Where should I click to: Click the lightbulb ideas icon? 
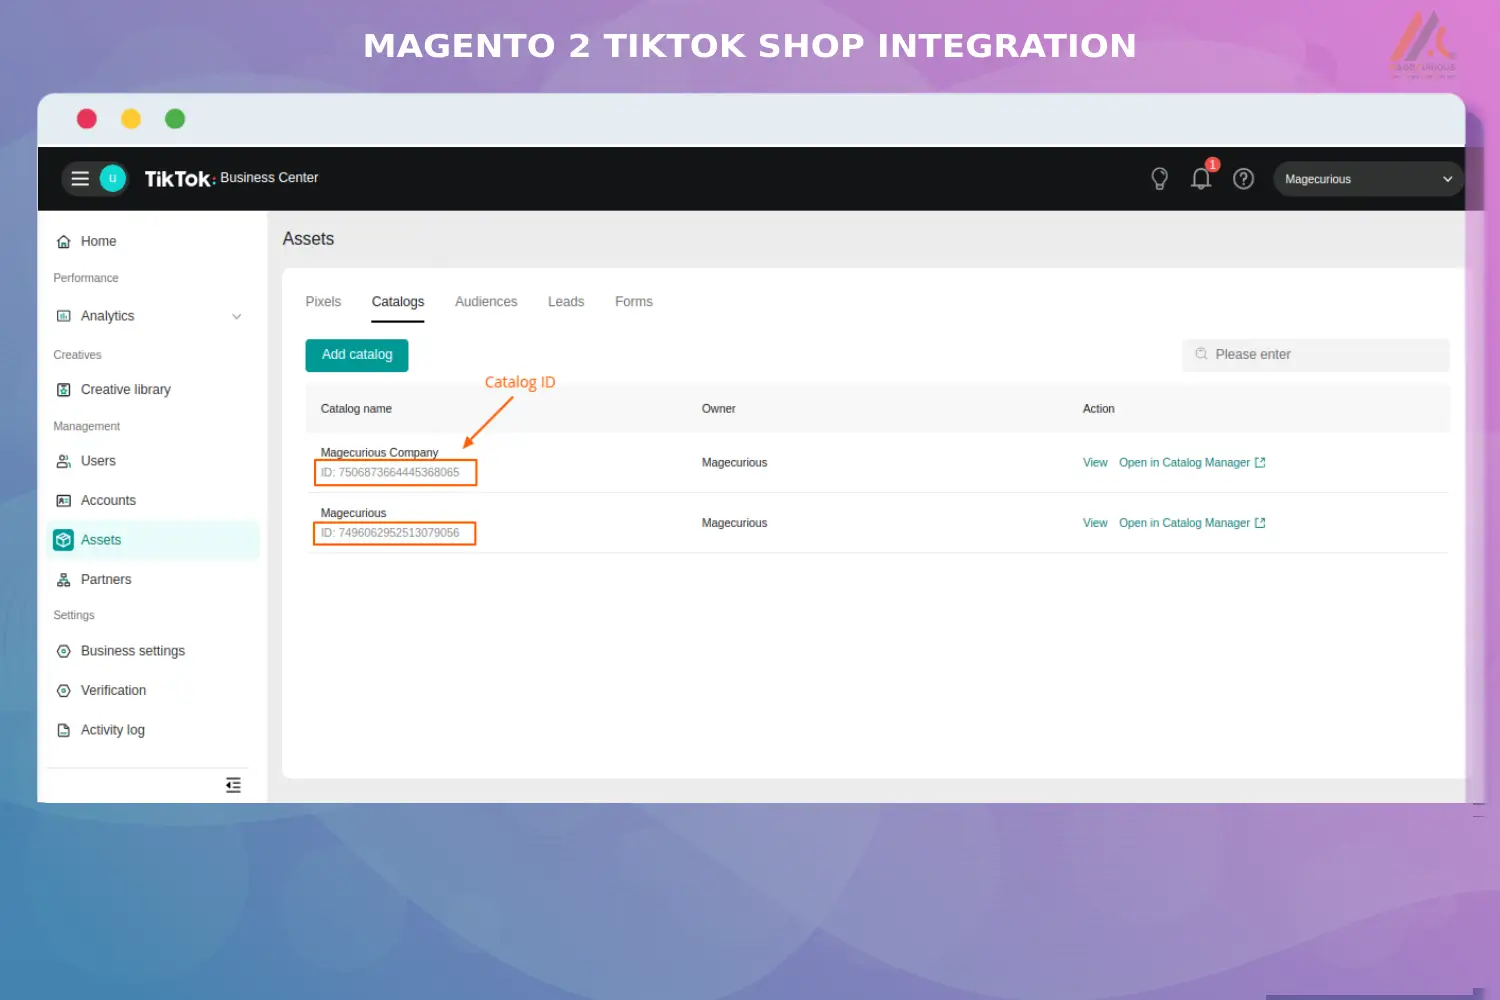pyautogui.click(x=1159, y=178)
